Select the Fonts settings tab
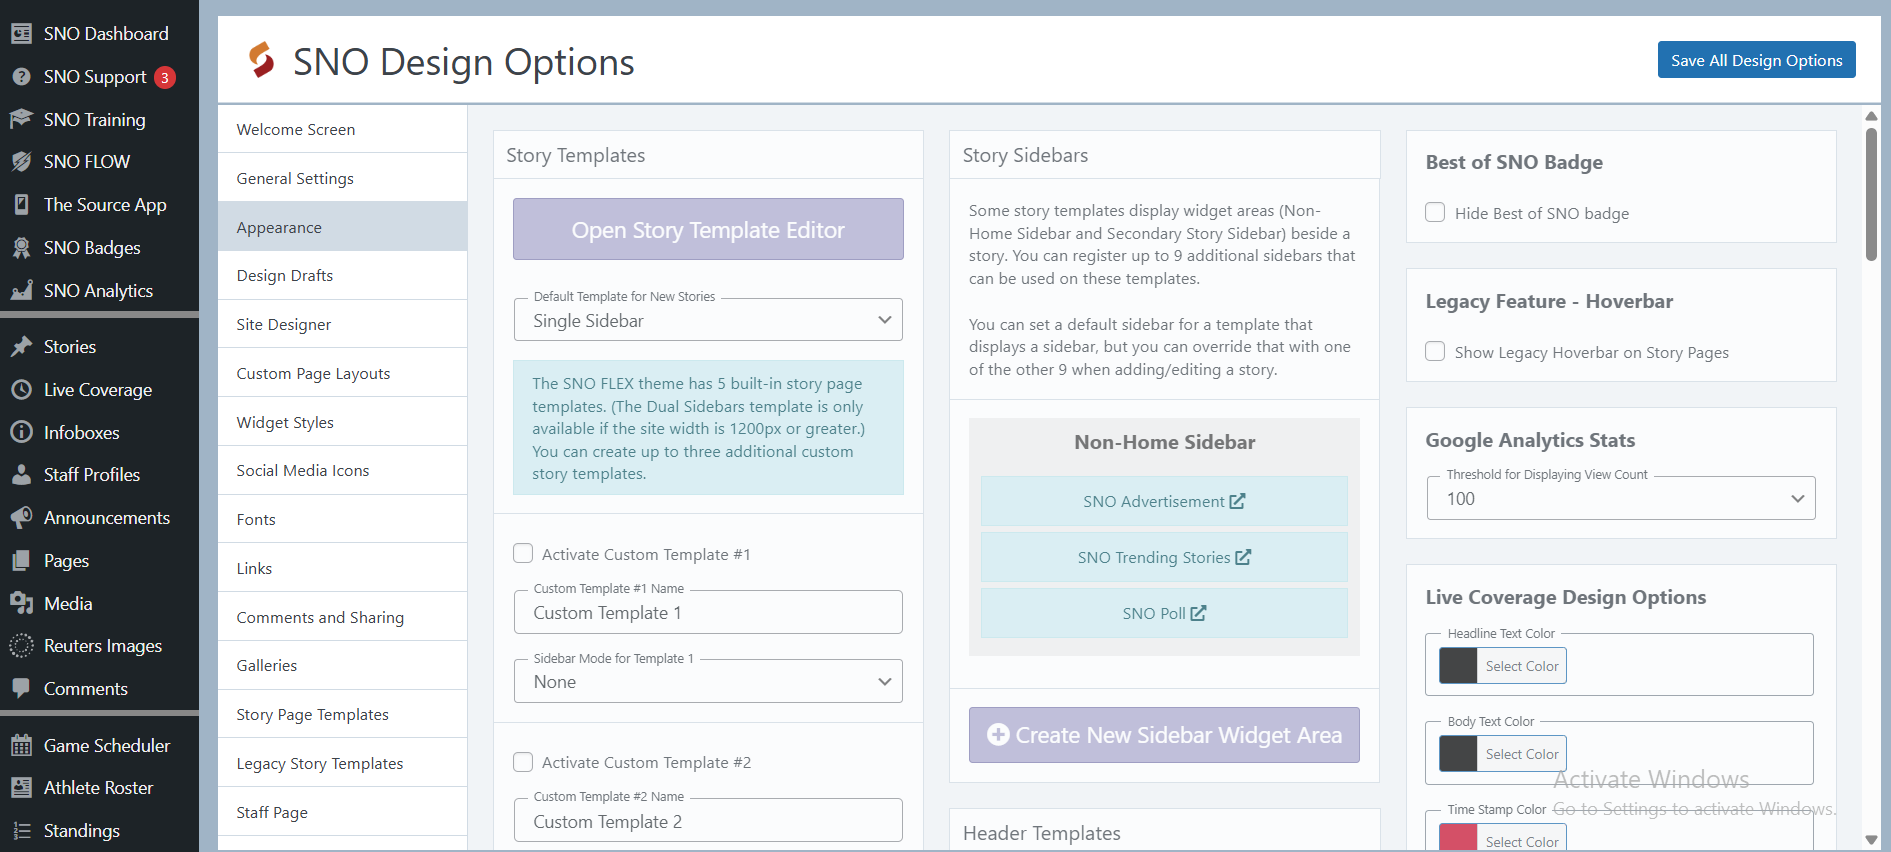The height and width of the screenshot is (852, 1891). pyautogui.click(x=256, y=520)
